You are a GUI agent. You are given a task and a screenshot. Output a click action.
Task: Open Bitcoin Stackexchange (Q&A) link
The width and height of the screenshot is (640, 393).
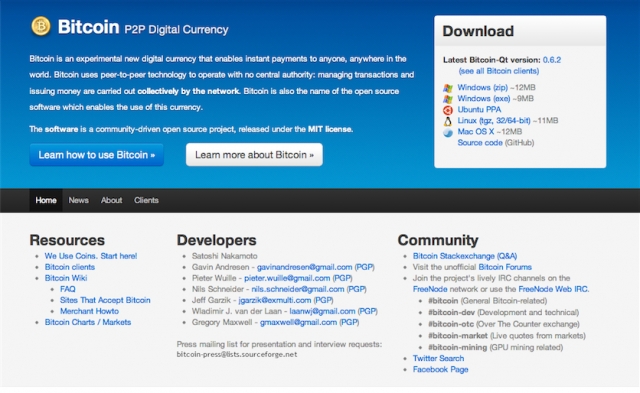465,256
